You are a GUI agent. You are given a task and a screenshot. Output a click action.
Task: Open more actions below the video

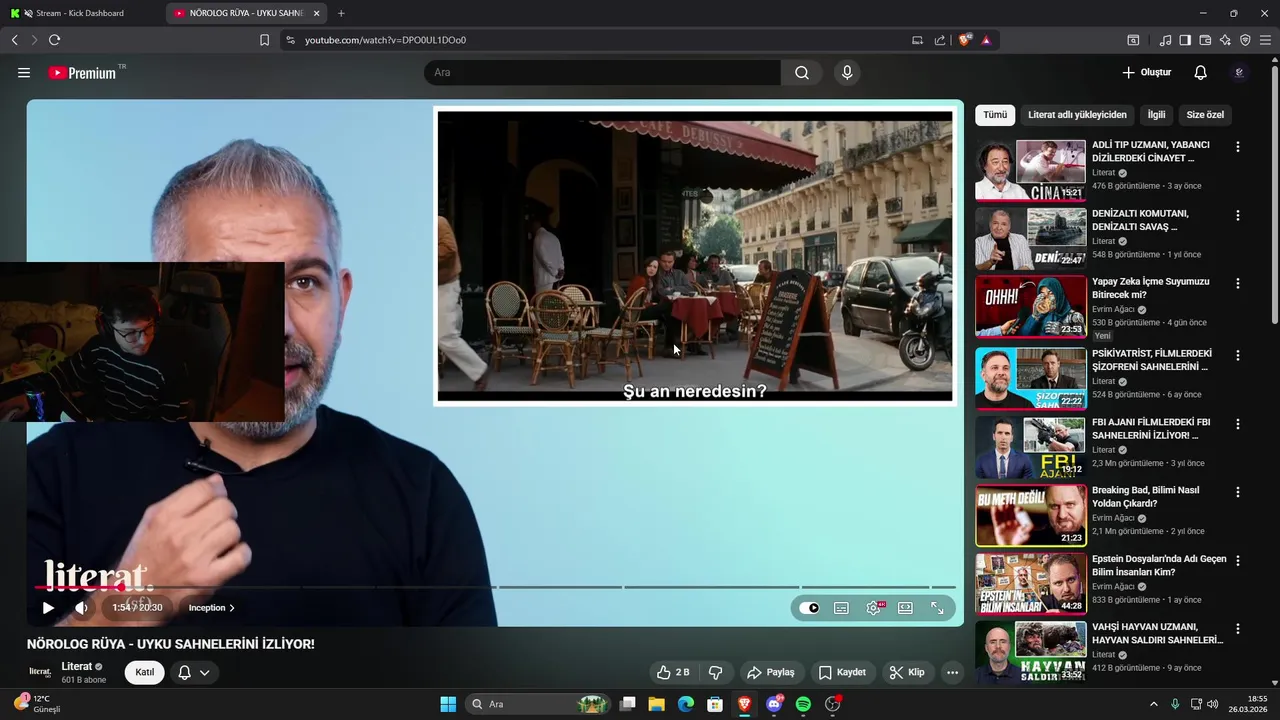coord(952,672)
